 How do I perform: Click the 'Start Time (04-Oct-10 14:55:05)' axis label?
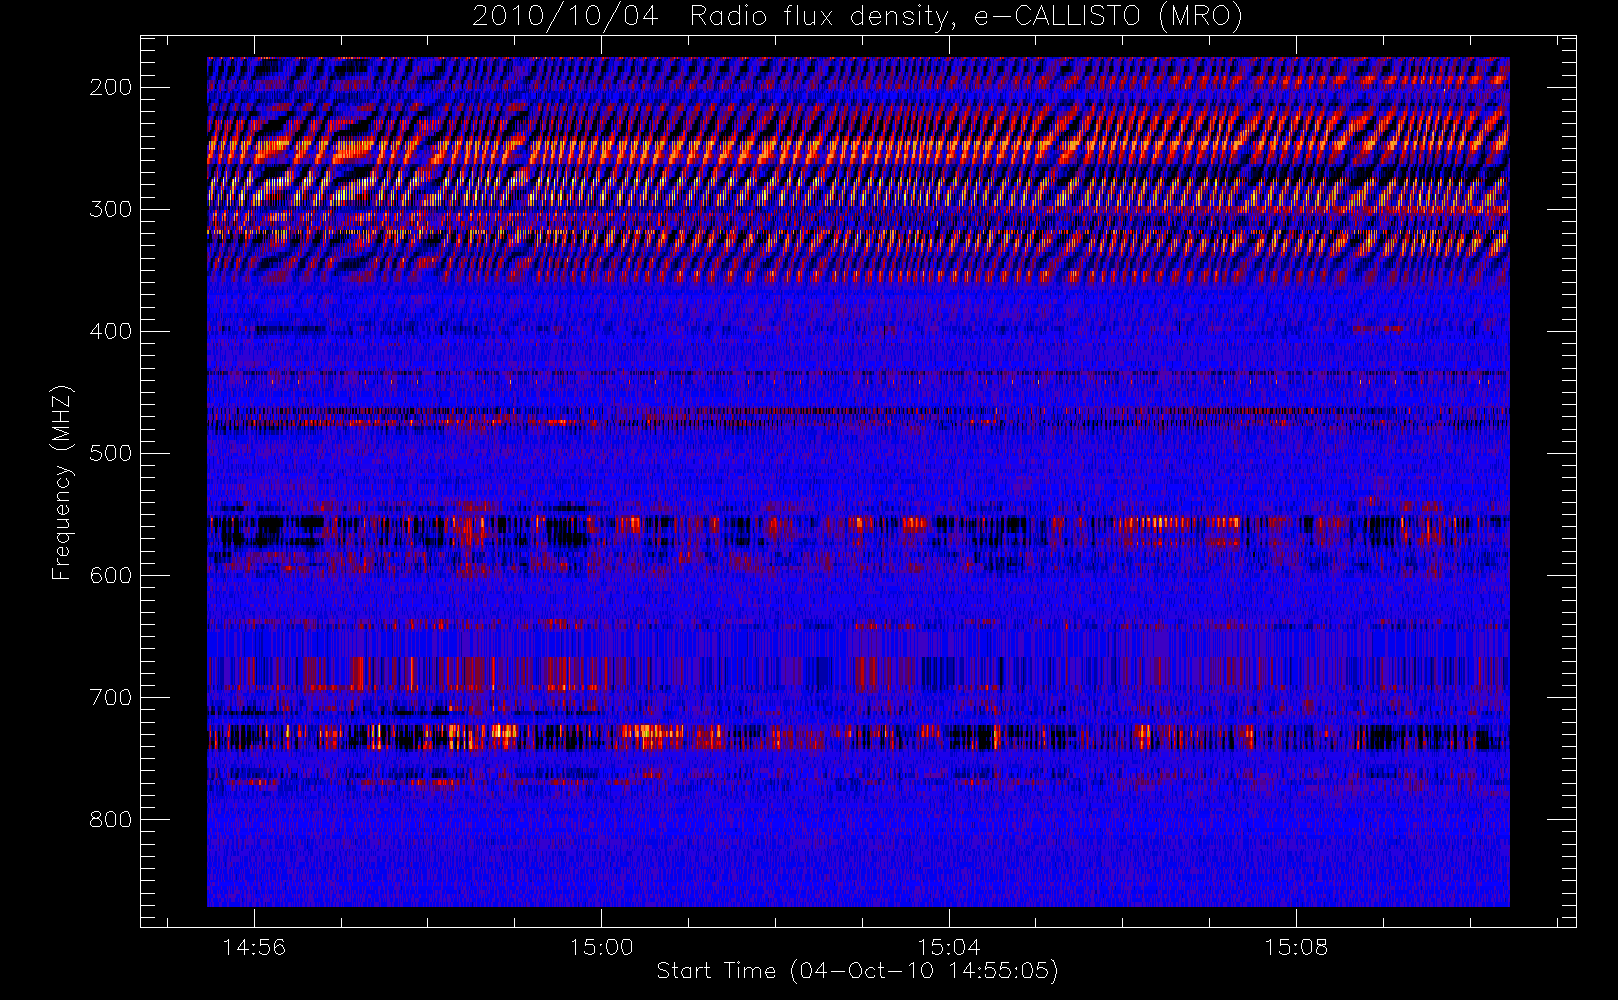[857, 971]
